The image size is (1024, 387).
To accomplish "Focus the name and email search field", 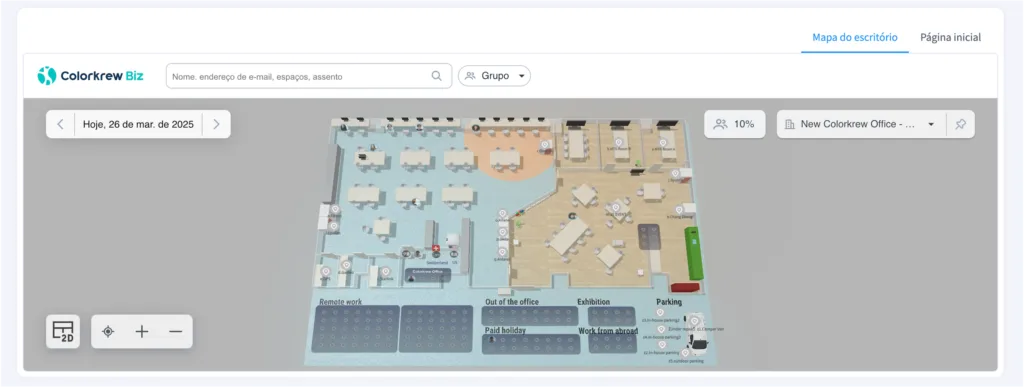I will click(298, 76).
